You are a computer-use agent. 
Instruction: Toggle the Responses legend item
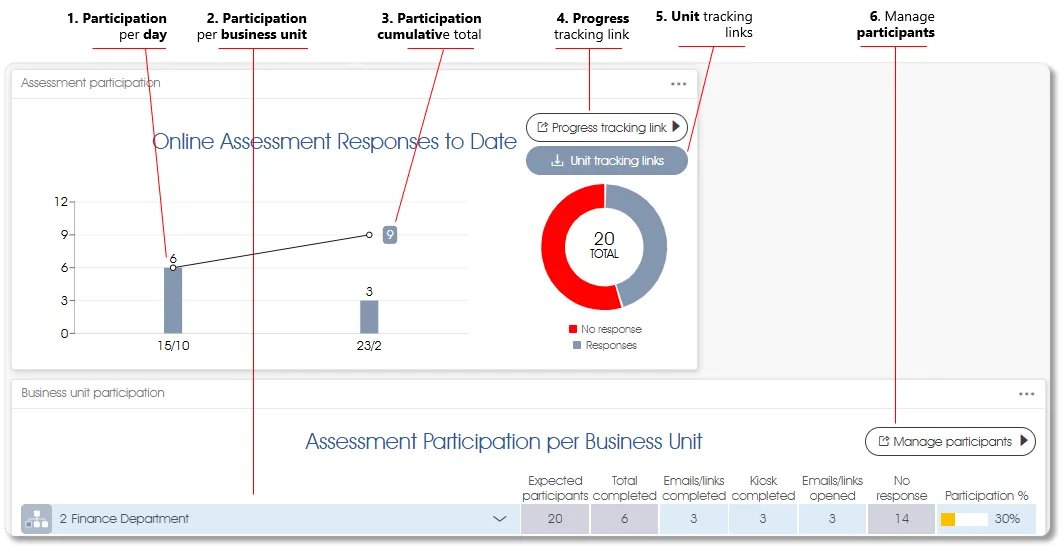605,345
